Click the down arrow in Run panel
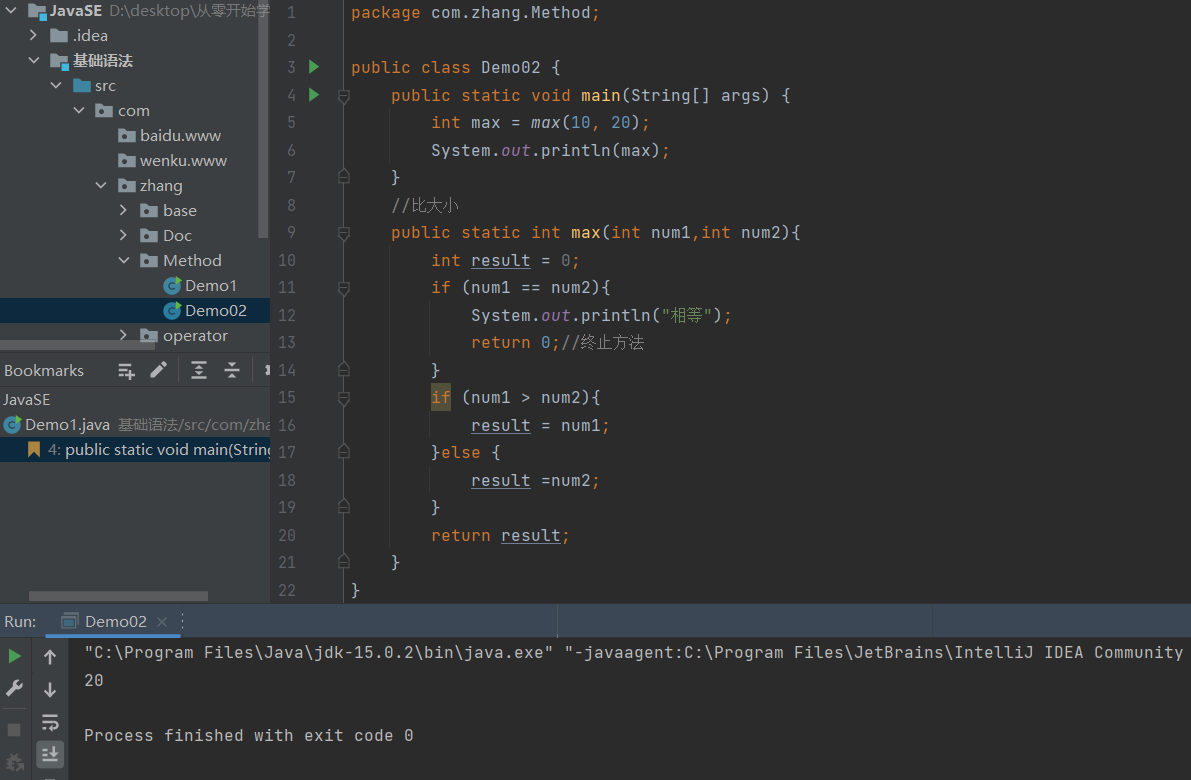1191x780 pixels. [x=49, y=690]
